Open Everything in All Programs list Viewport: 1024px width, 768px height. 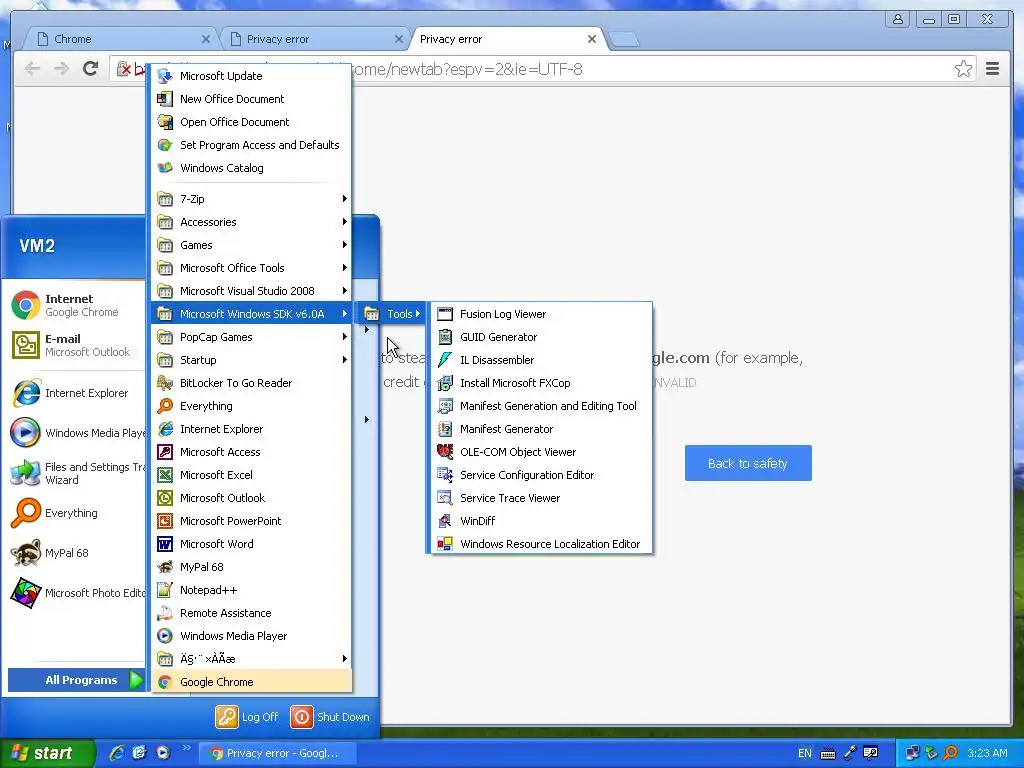pos(251,406)
